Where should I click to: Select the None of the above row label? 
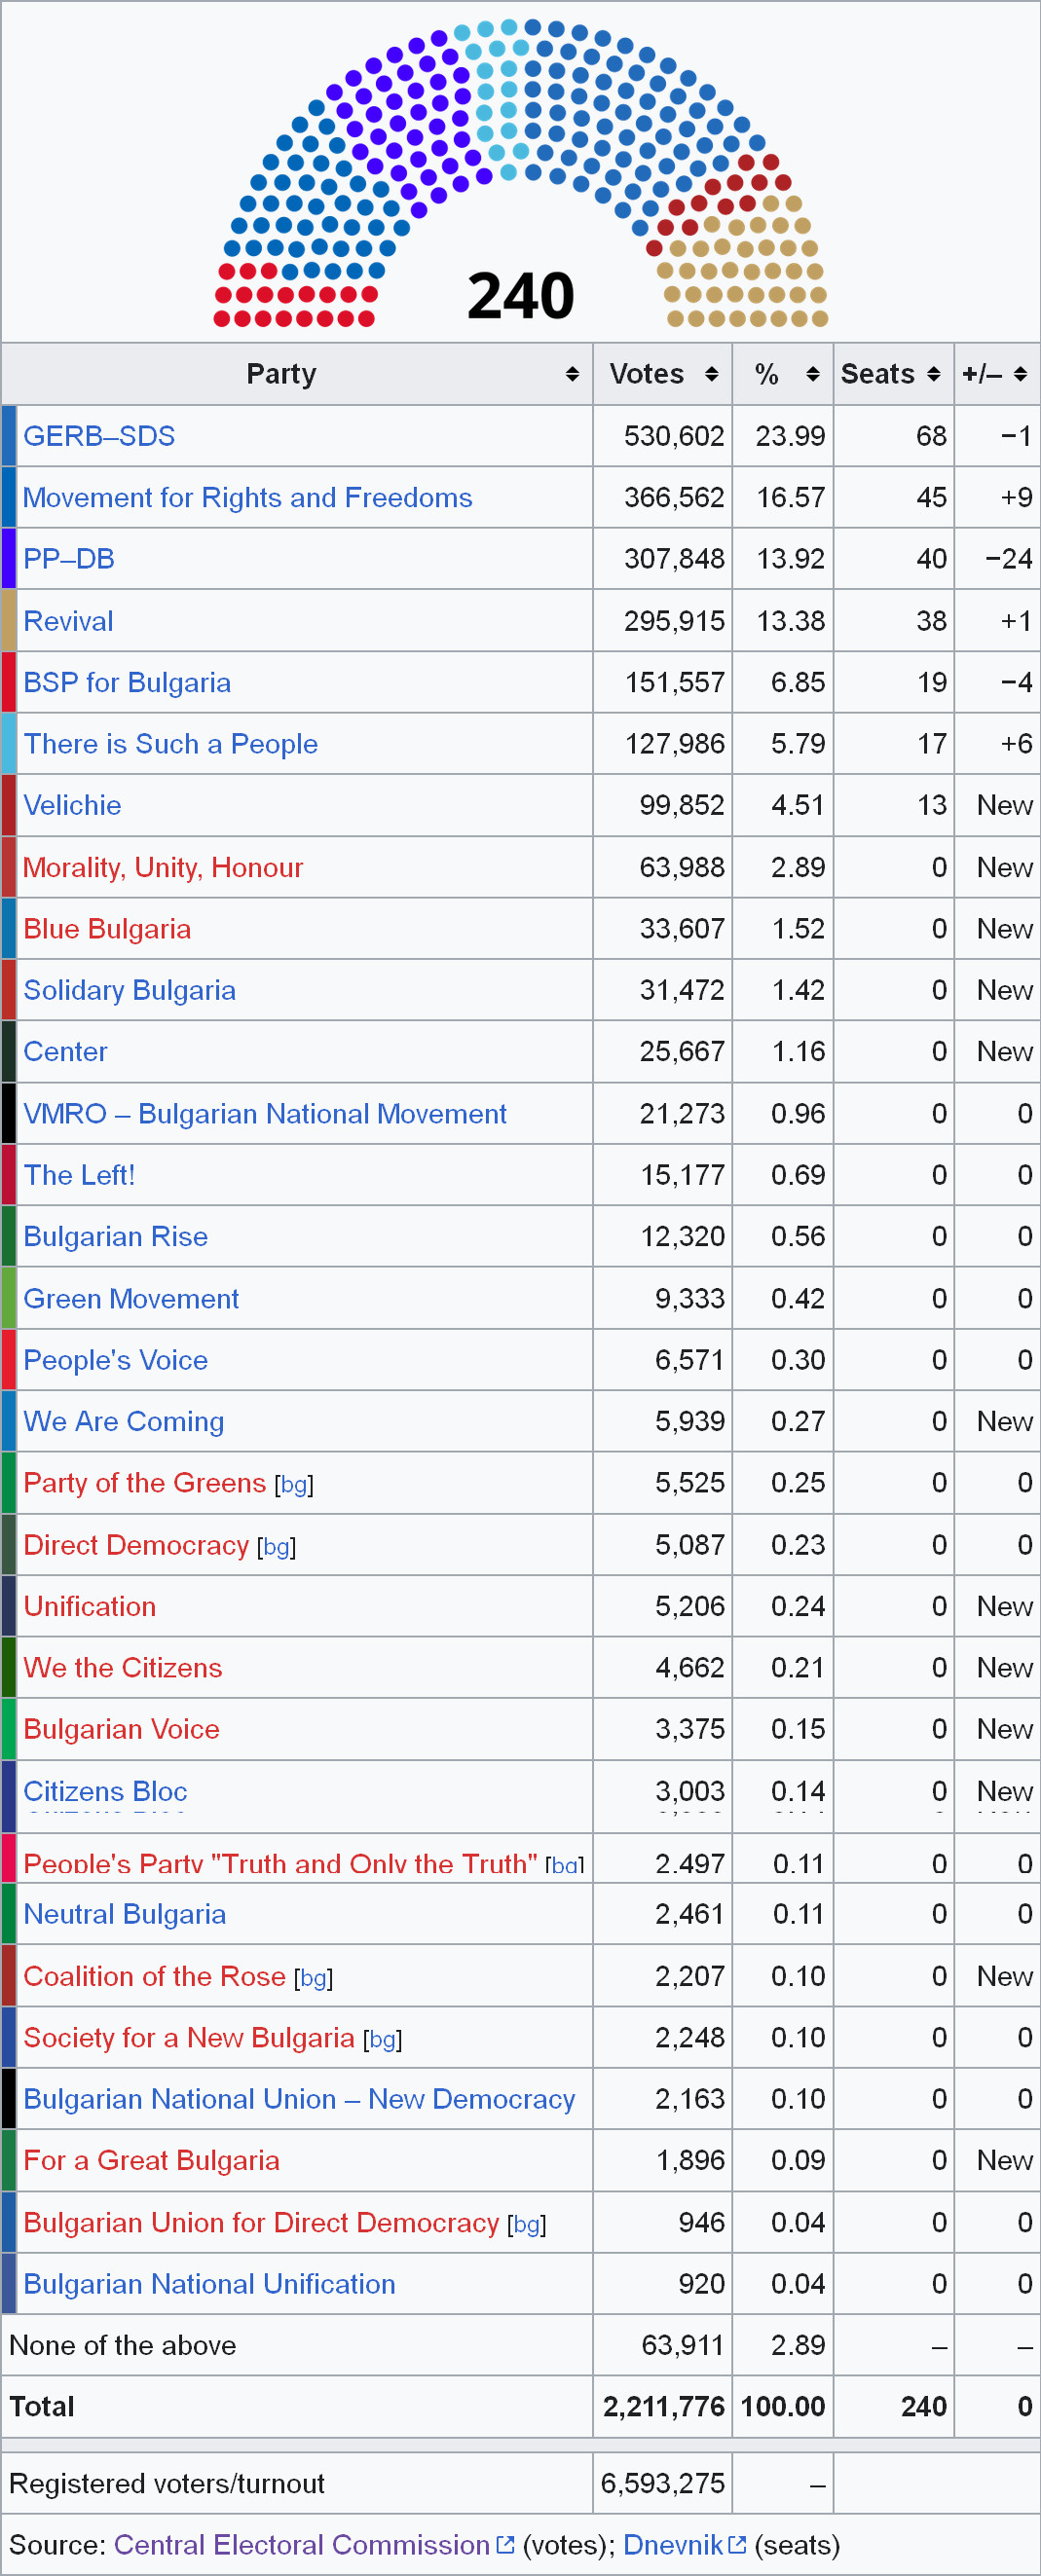[123, 2345]
